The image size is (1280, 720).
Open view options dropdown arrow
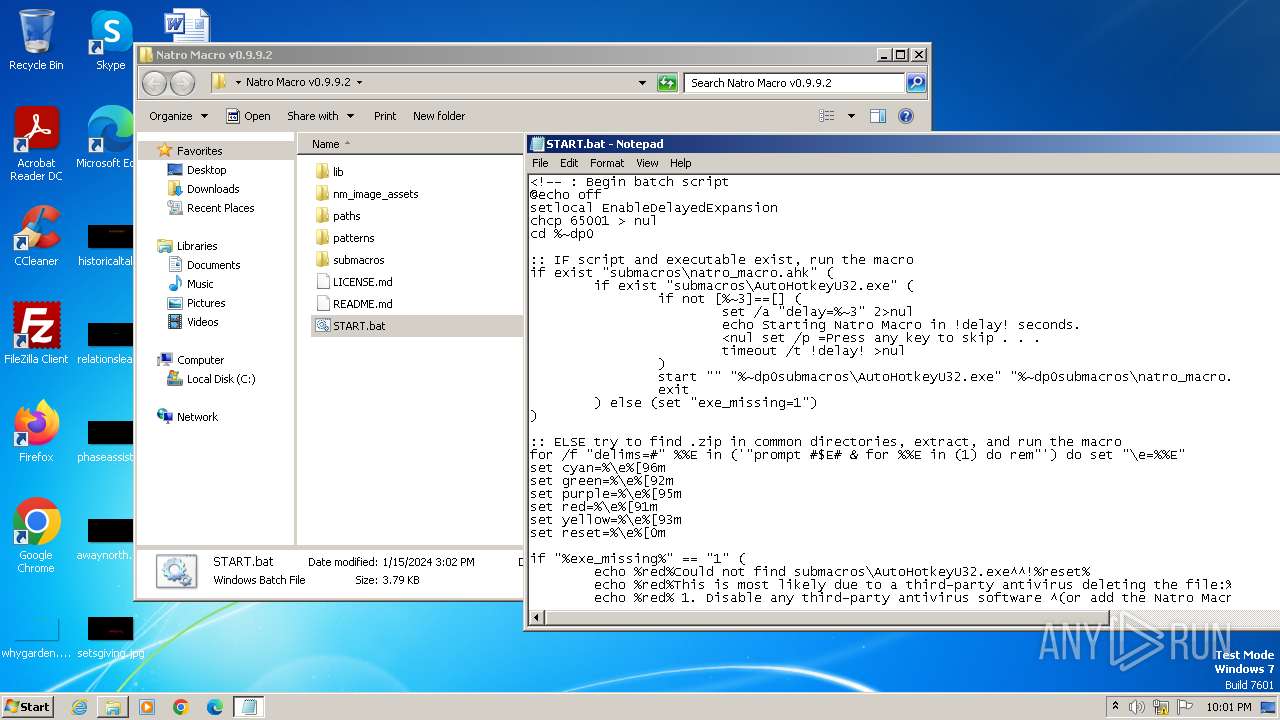pyautogui.click(x=851, y=116)
